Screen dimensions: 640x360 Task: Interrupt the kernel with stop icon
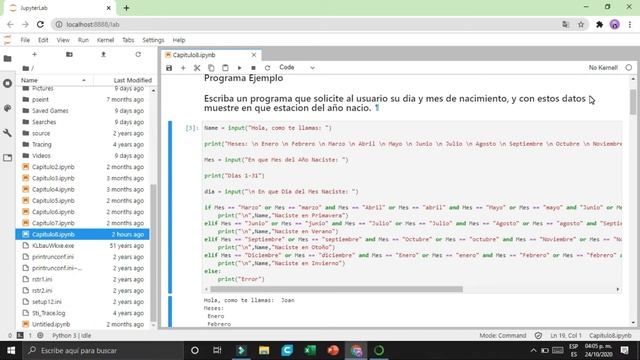(253, 68)
